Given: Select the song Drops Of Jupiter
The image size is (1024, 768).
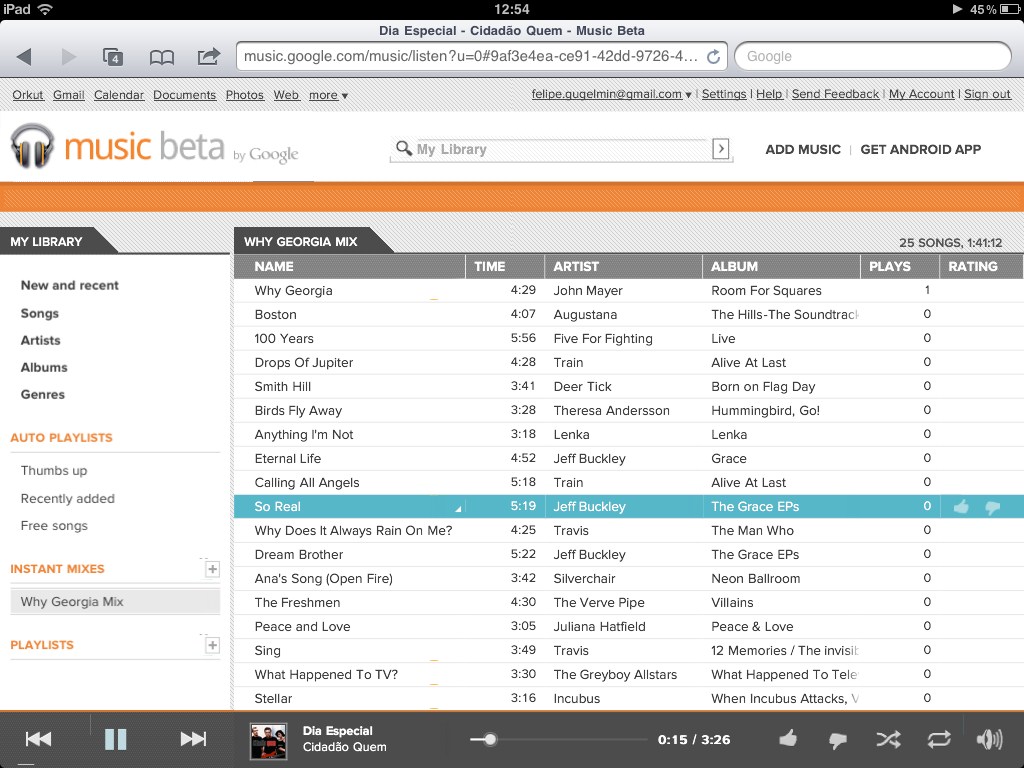Looking at the screenshot, I should point(304,362).
